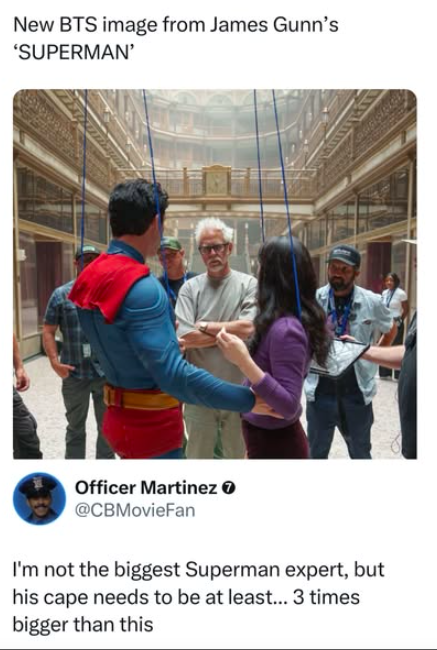437x650 pixels.
Task: Click the verified badge beside Officer Martinez
Action: coord(229,488)
